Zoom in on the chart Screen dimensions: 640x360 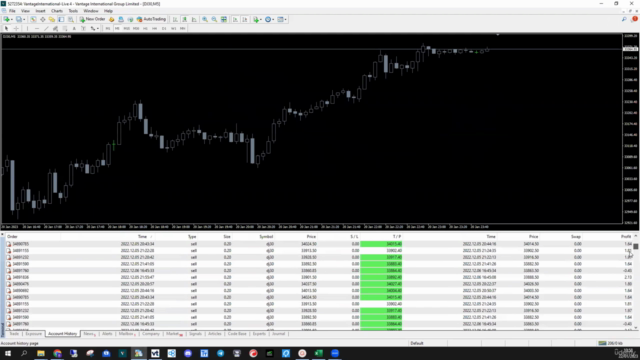(x=205, y=19)
